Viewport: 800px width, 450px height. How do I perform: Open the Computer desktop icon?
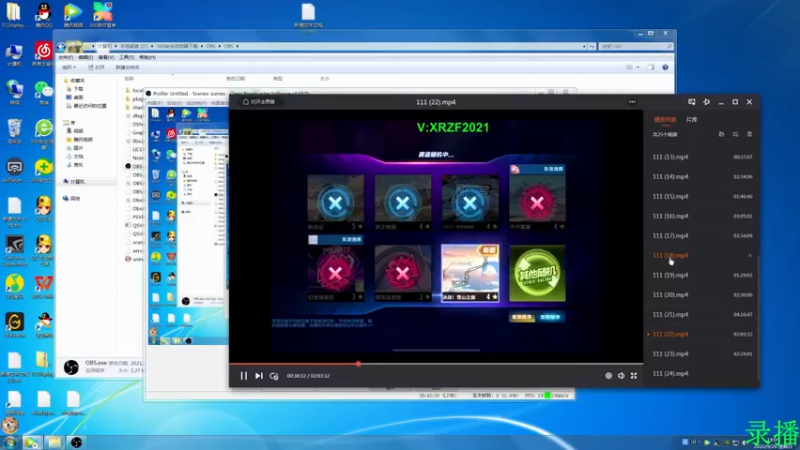[x=14, y=54]
